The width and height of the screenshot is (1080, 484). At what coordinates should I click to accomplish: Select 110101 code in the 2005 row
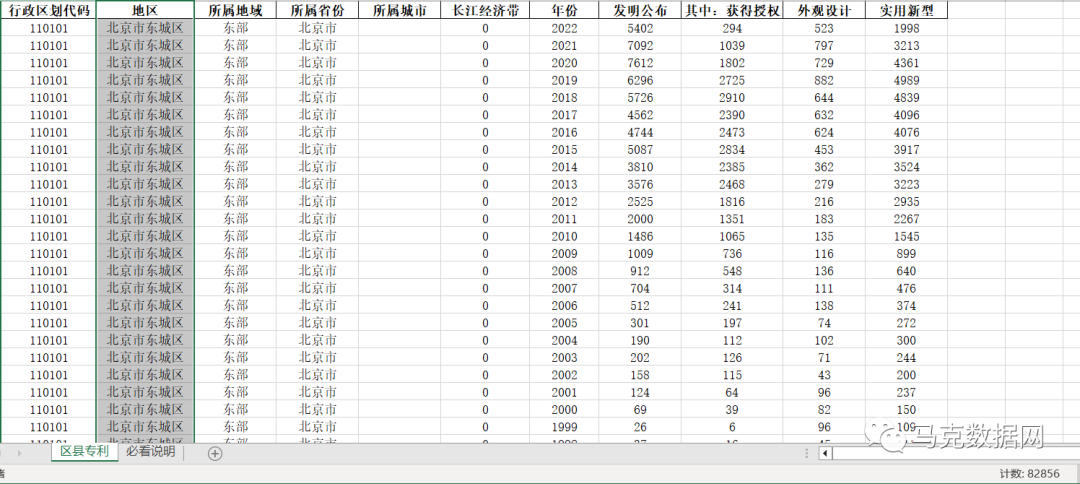[x=49, y=323]
